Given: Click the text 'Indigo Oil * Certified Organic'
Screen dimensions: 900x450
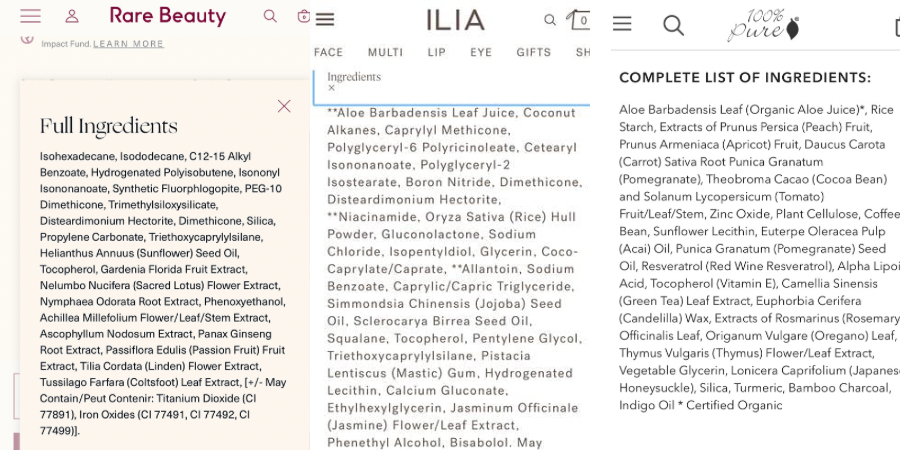Looking at the screenshot, I should pyautogui.click(x=700, y=405).
